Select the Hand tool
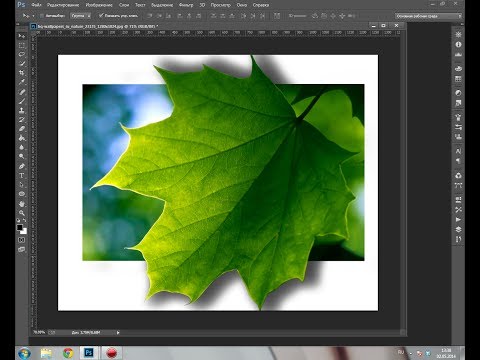This screenshot has height=360, width=480. click(x=22, y=204)
